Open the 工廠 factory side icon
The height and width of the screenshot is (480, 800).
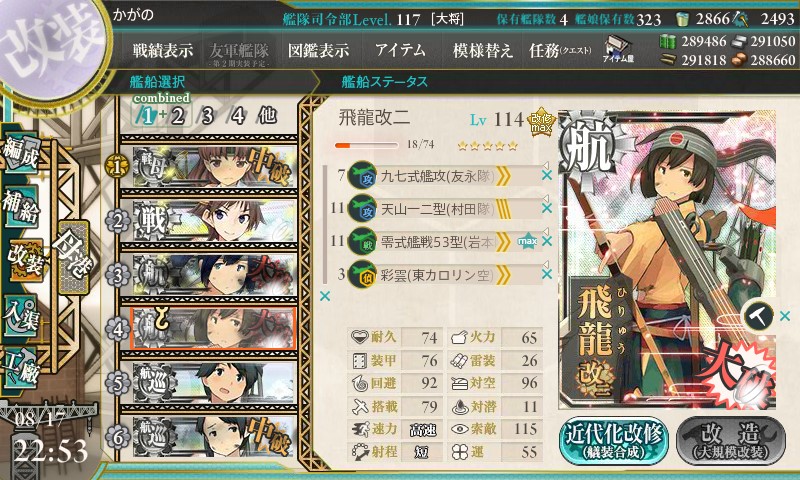(x=21, y=368)
